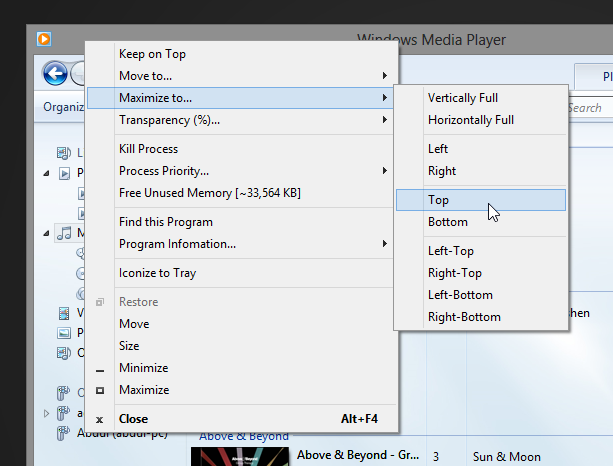The width and height of the screenshot is (613, 466).
Task: Select the Above & Beyond - Gr... album text
Action: 358,455
